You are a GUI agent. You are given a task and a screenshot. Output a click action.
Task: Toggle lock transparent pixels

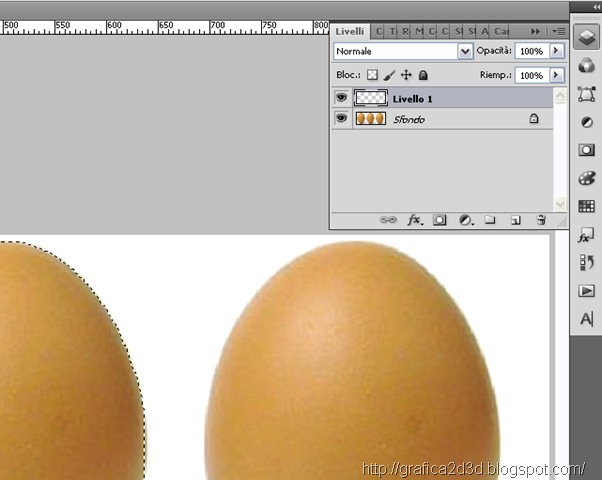coord(372,75)
